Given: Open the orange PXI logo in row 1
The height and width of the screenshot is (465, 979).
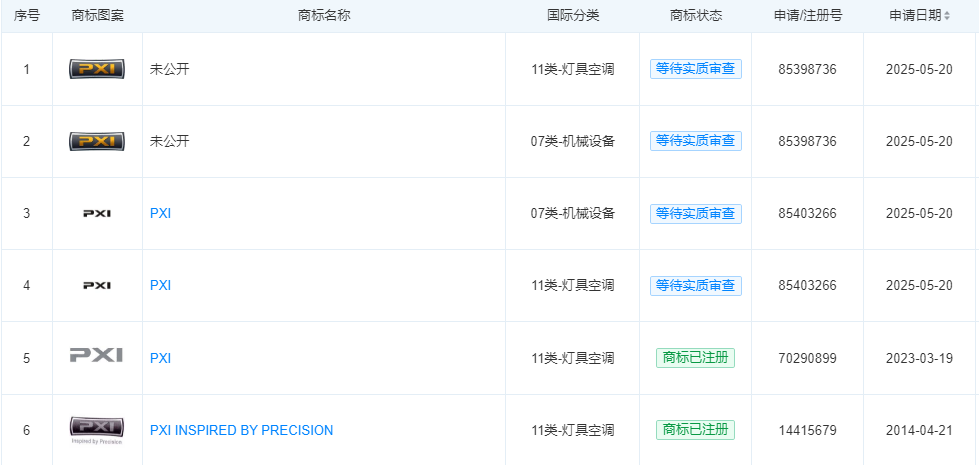Looking at the screenshot, I should click(97, 69).
